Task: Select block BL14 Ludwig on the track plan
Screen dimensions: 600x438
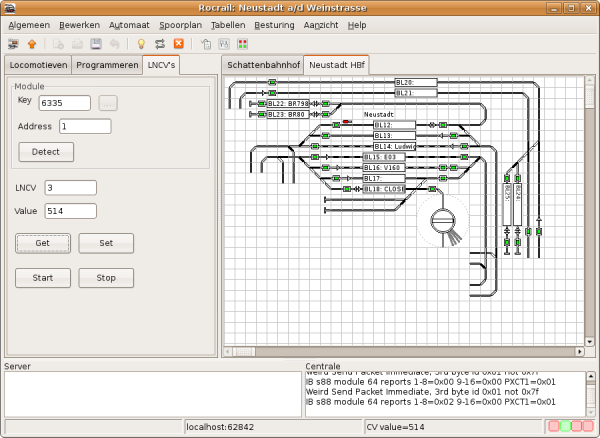Action: point(394,146)
